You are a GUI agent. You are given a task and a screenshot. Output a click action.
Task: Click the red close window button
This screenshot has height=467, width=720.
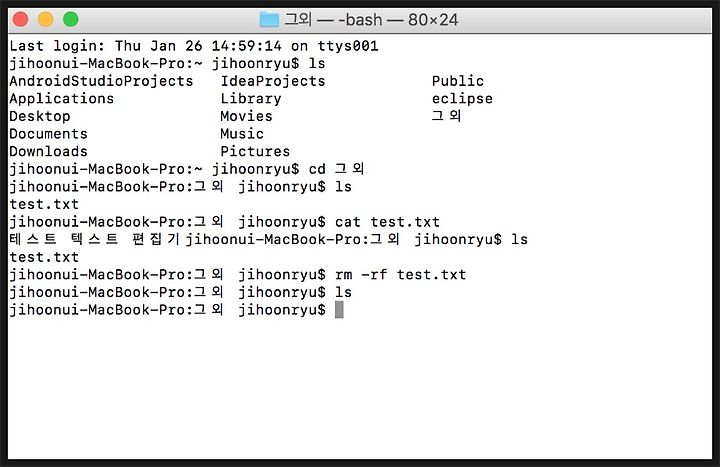[21, 19]
